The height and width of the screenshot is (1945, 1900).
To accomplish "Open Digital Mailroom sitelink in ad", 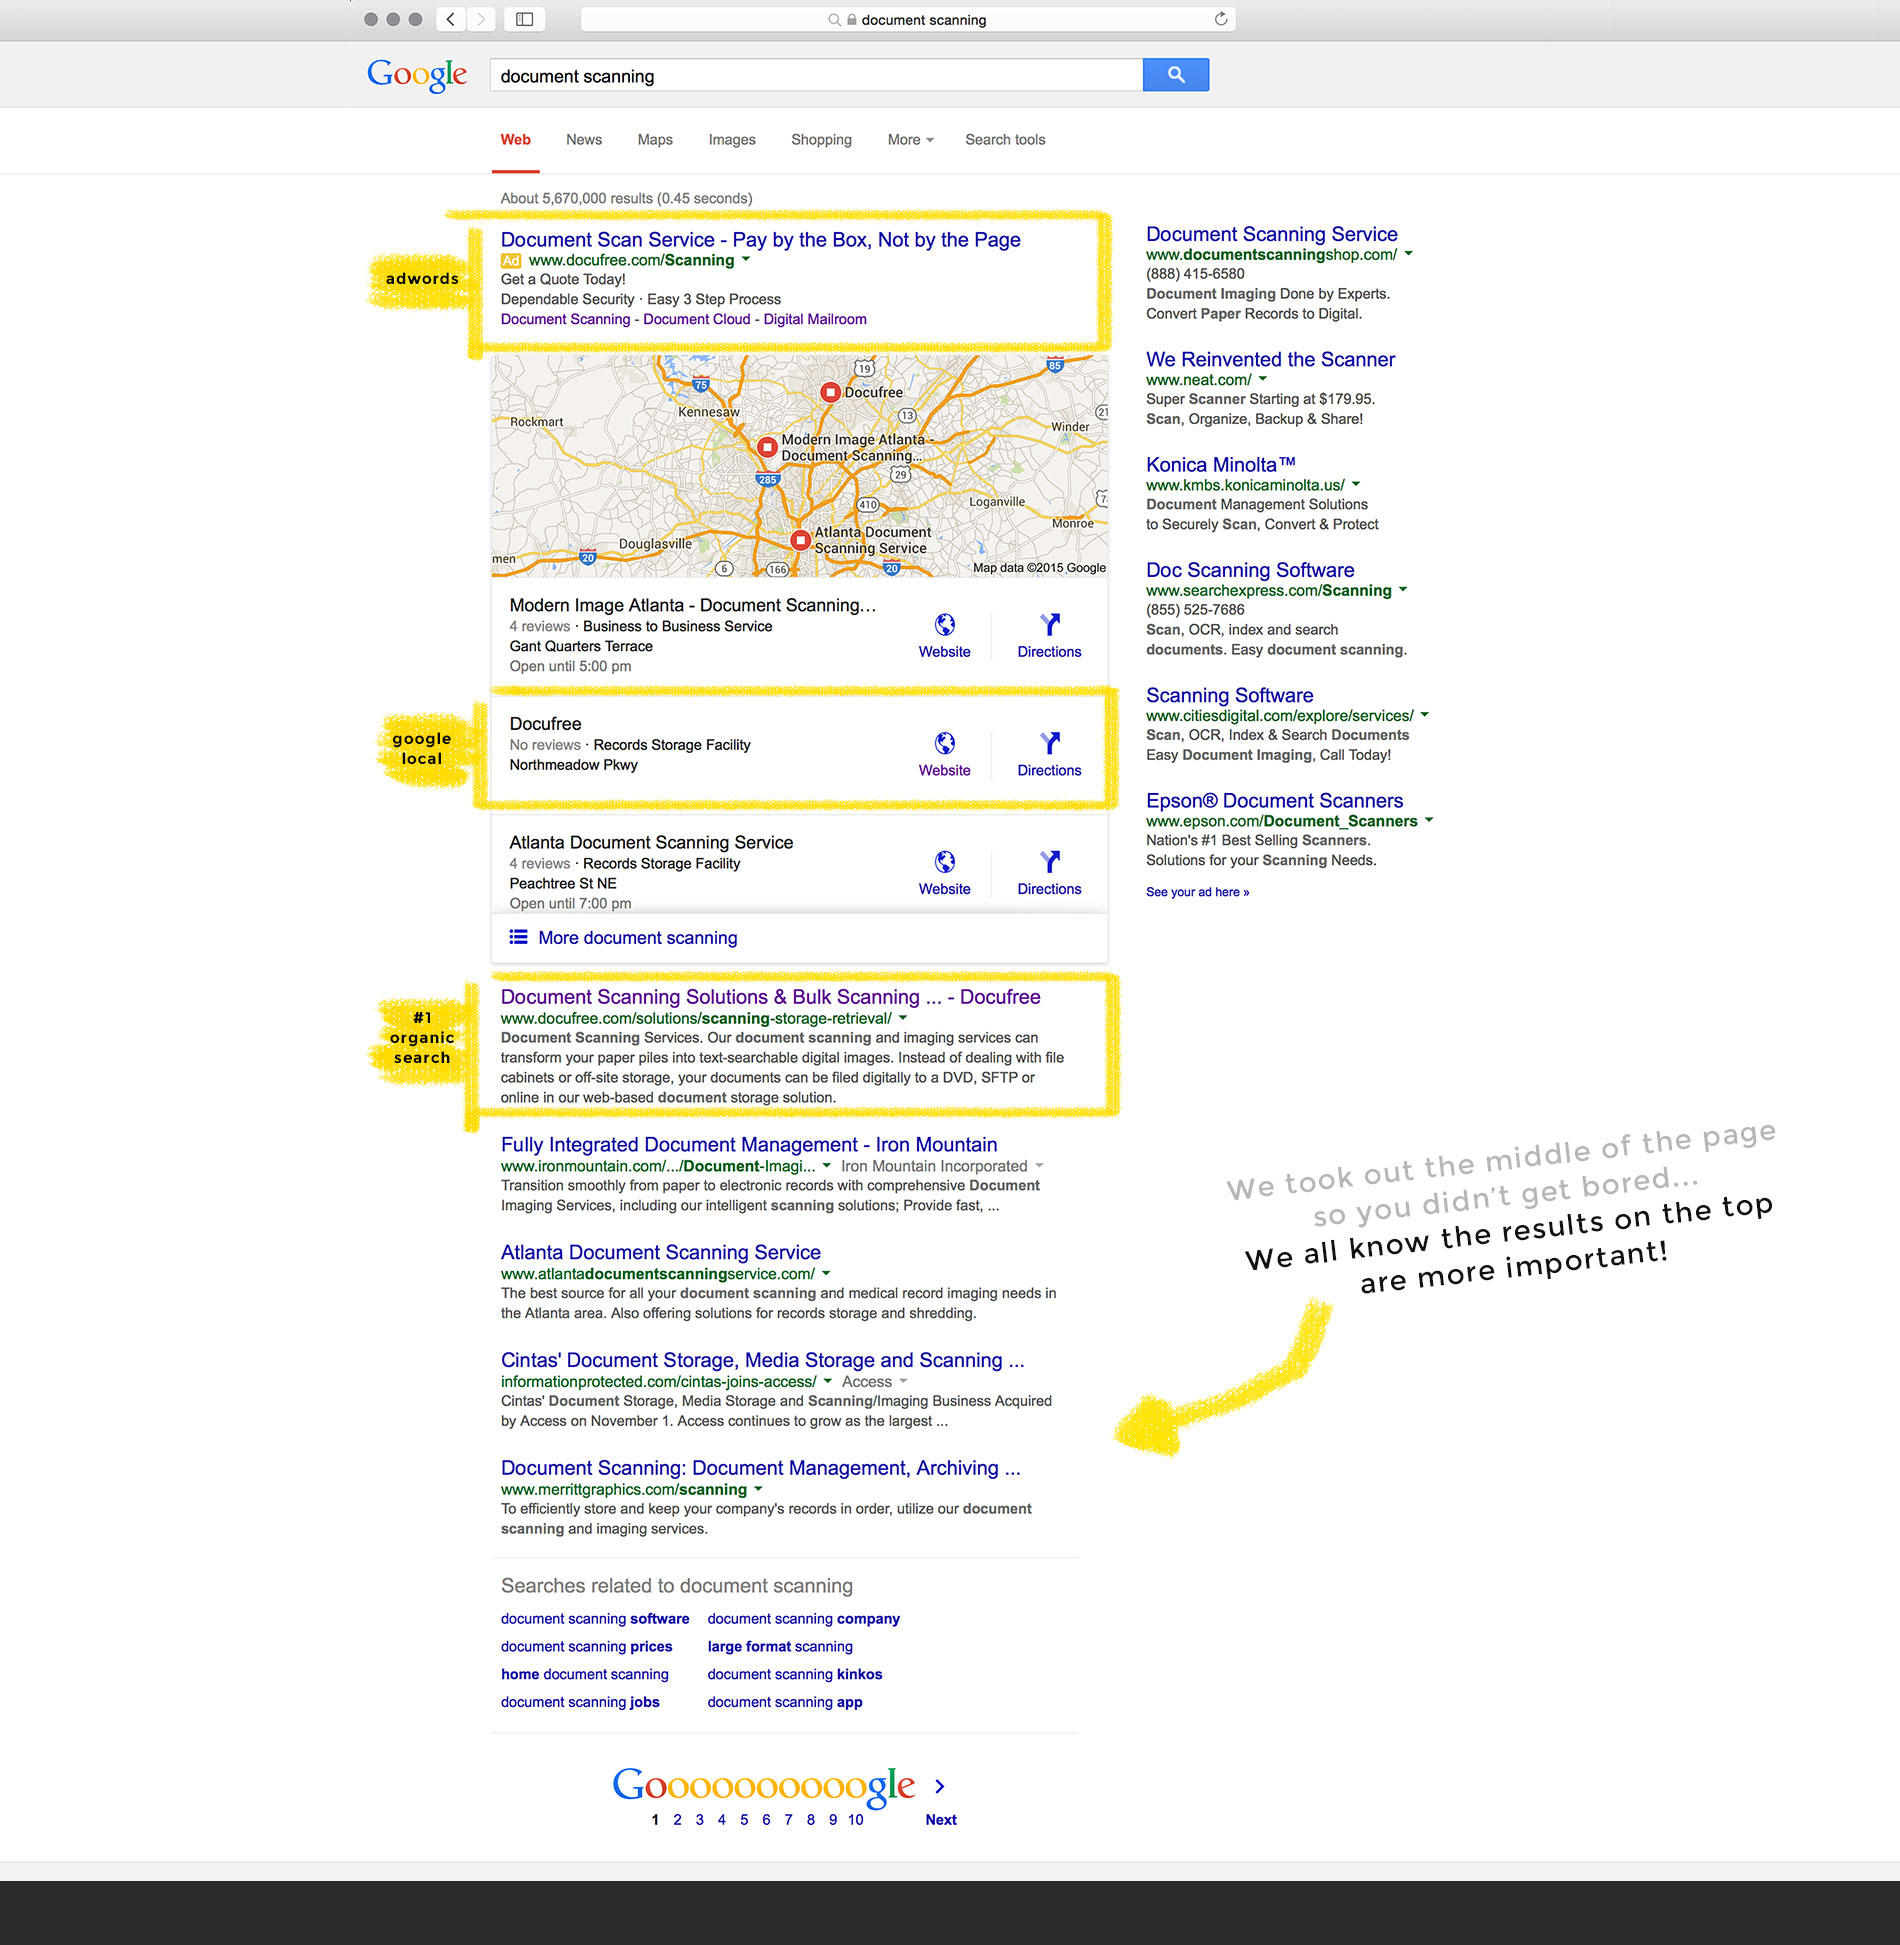I will click(815, 319).
